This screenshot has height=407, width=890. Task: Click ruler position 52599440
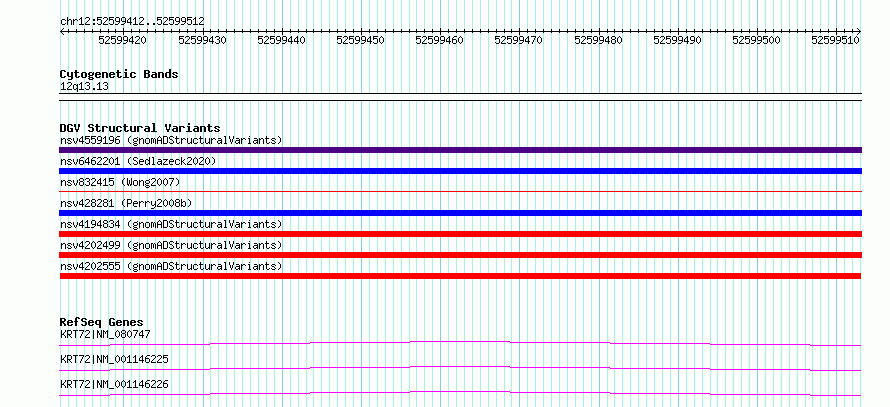click(x=282, y=40)
